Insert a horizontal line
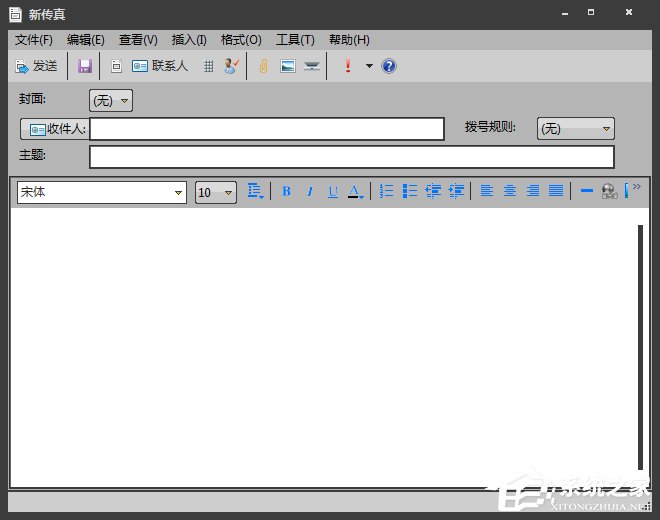Screen dimensions: 660x520 tap(587, 191)
